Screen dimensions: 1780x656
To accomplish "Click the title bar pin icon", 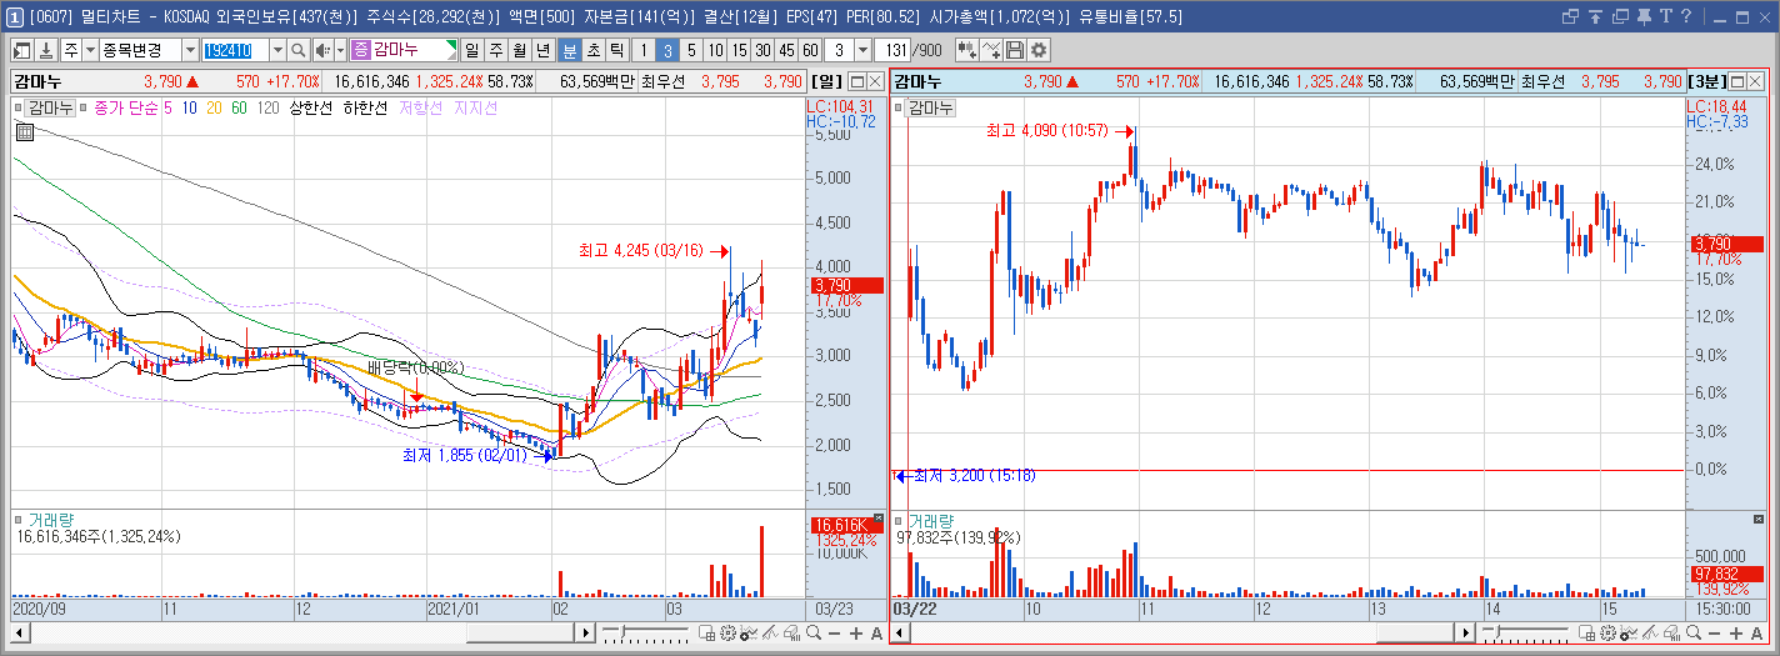I will [1643, 17].
